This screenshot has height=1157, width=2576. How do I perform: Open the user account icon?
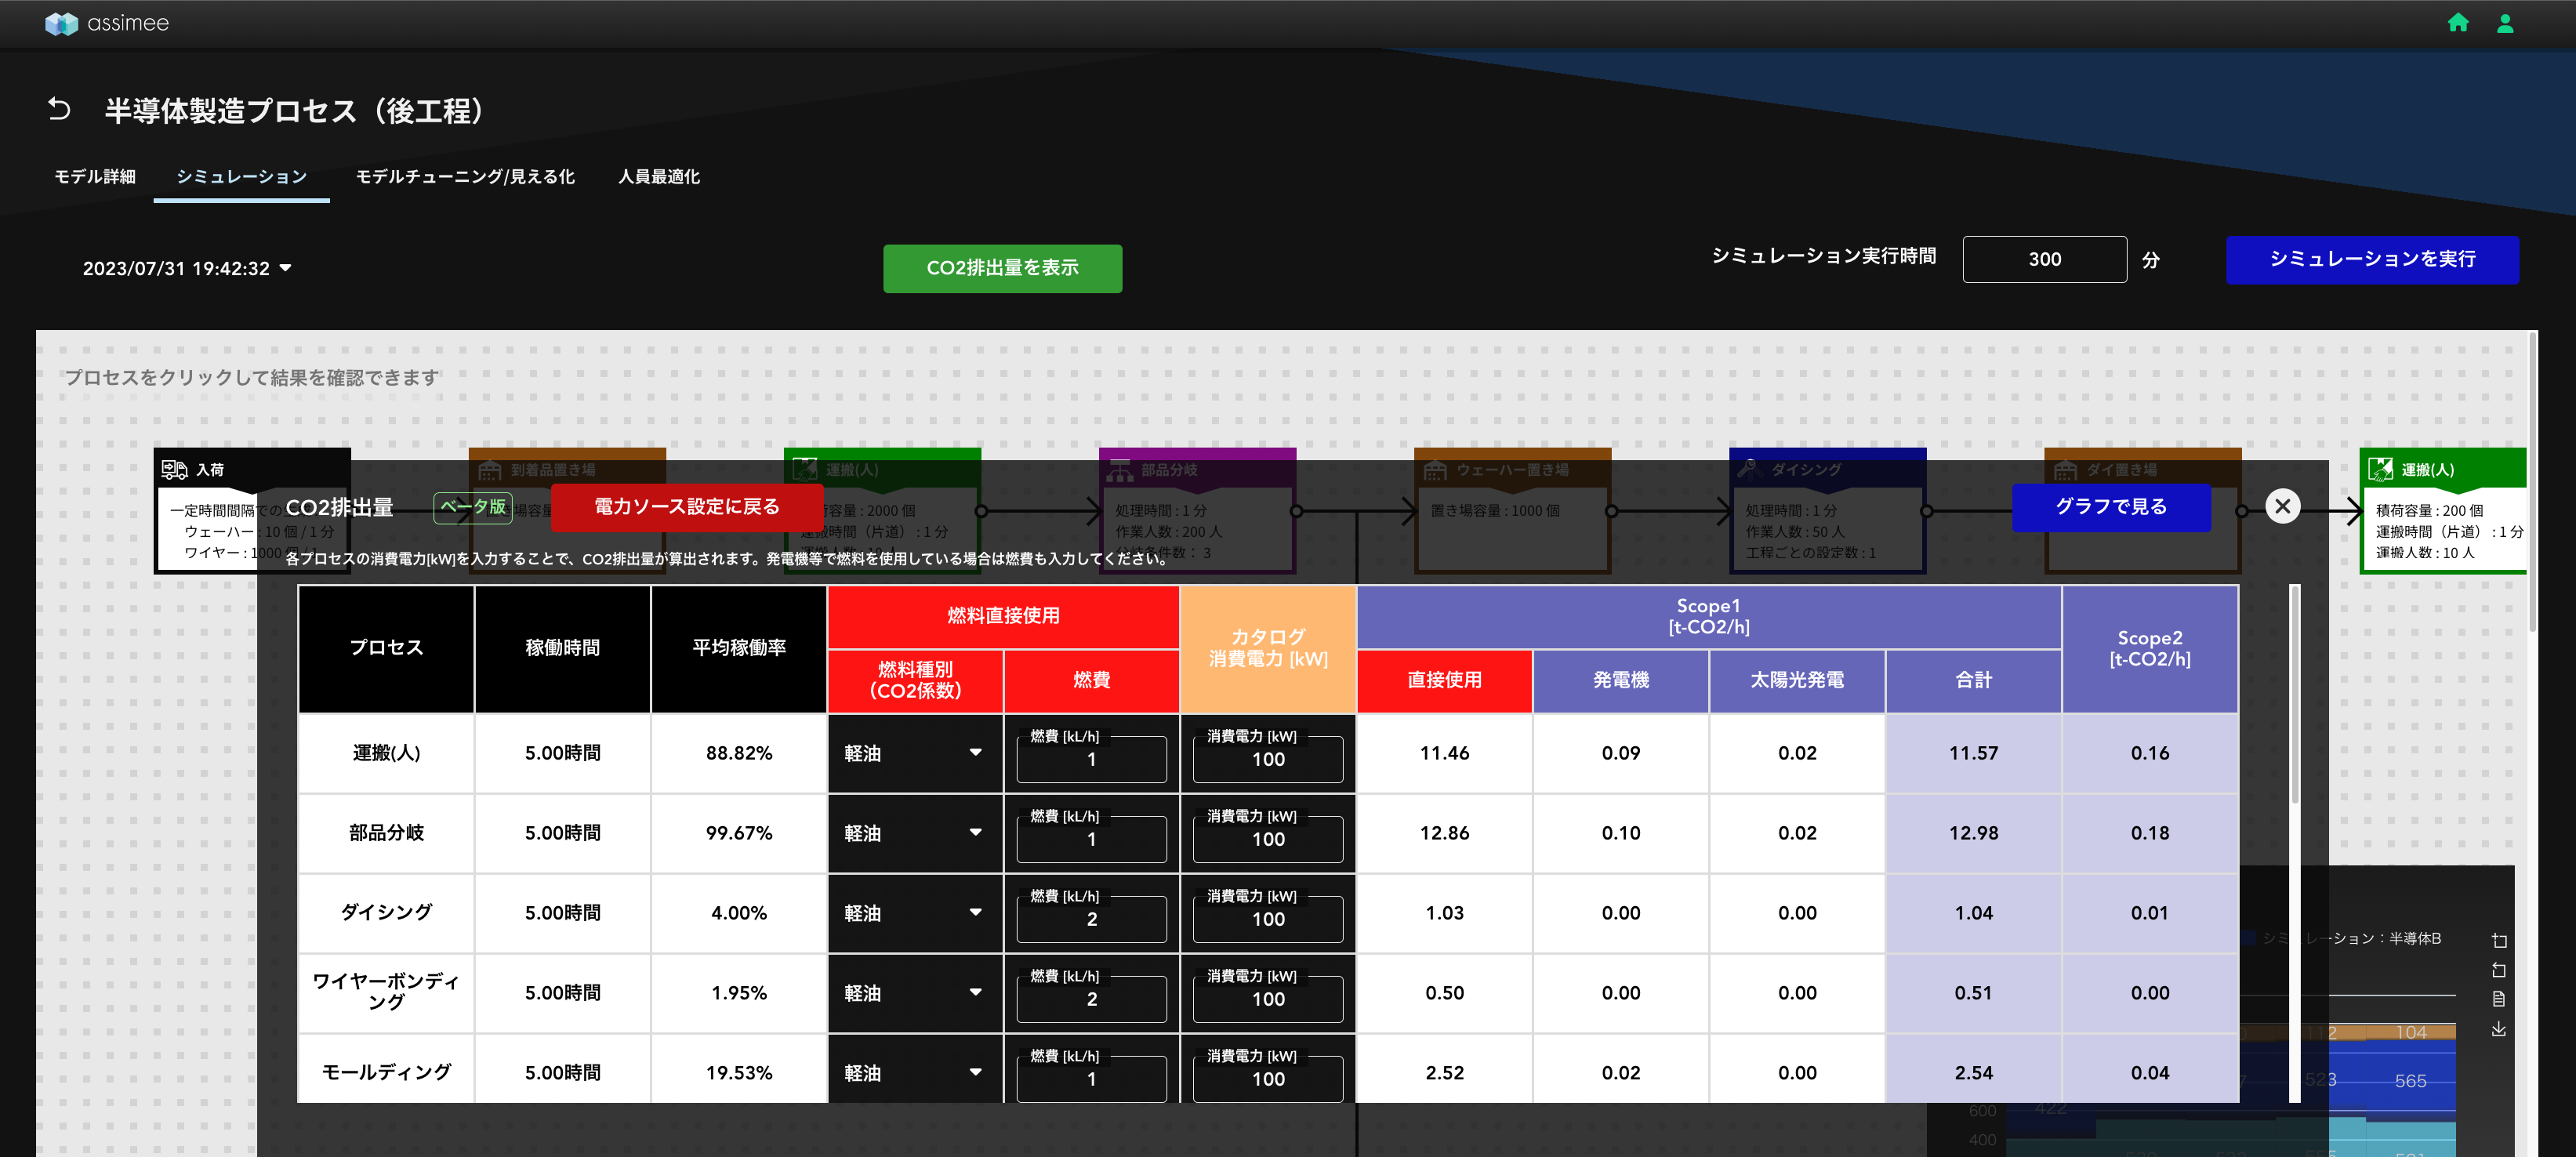(x=2505, y=23)
